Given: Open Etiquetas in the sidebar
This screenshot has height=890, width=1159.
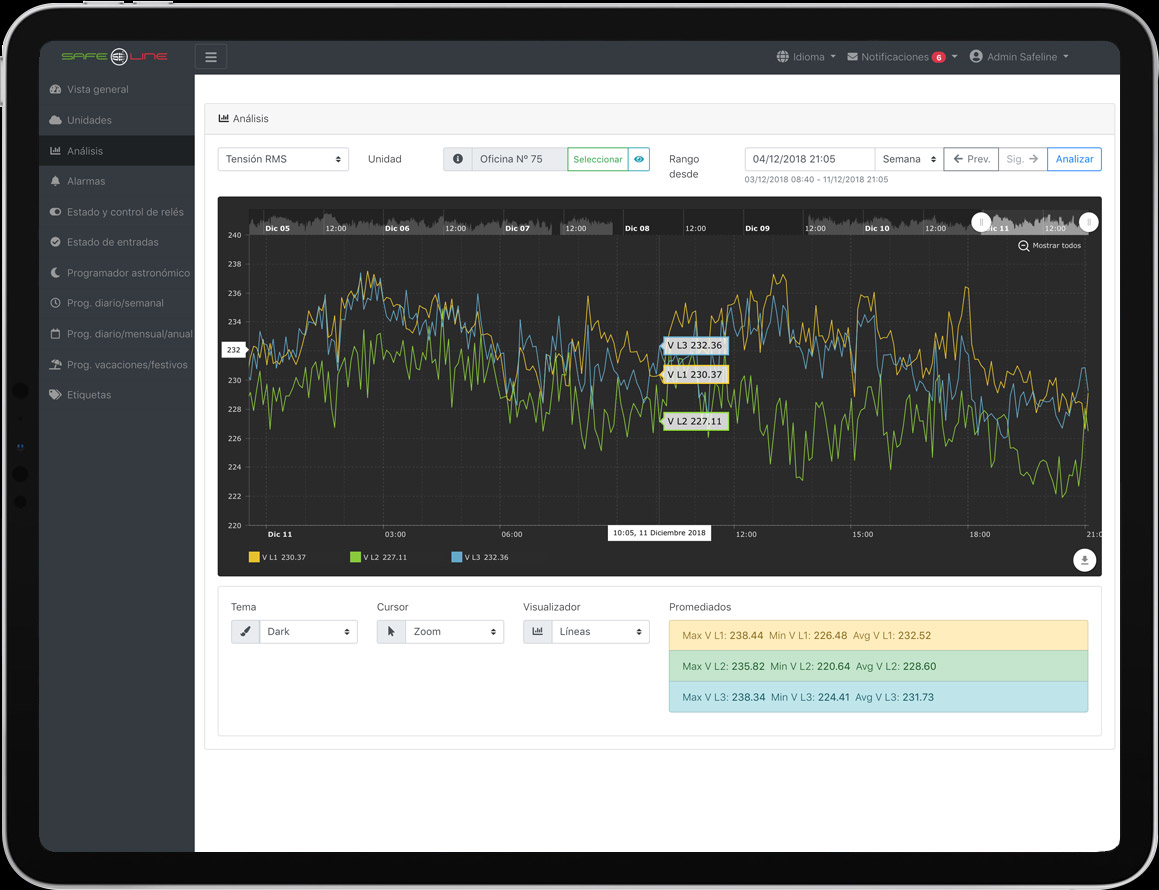Looking at the screenshot, I should pyautogui.click(x=117, y=395).
